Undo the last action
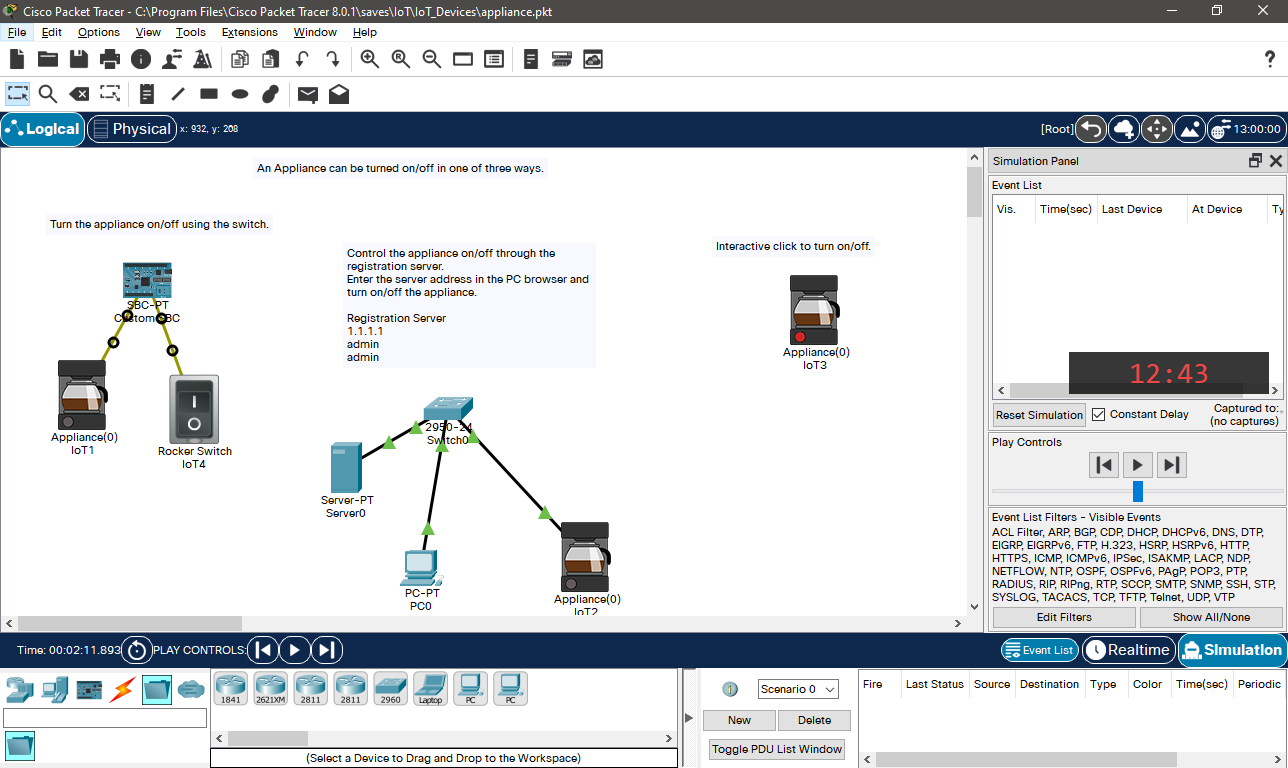This screenshot has width=1288, height=768. (x=302, y=59)
